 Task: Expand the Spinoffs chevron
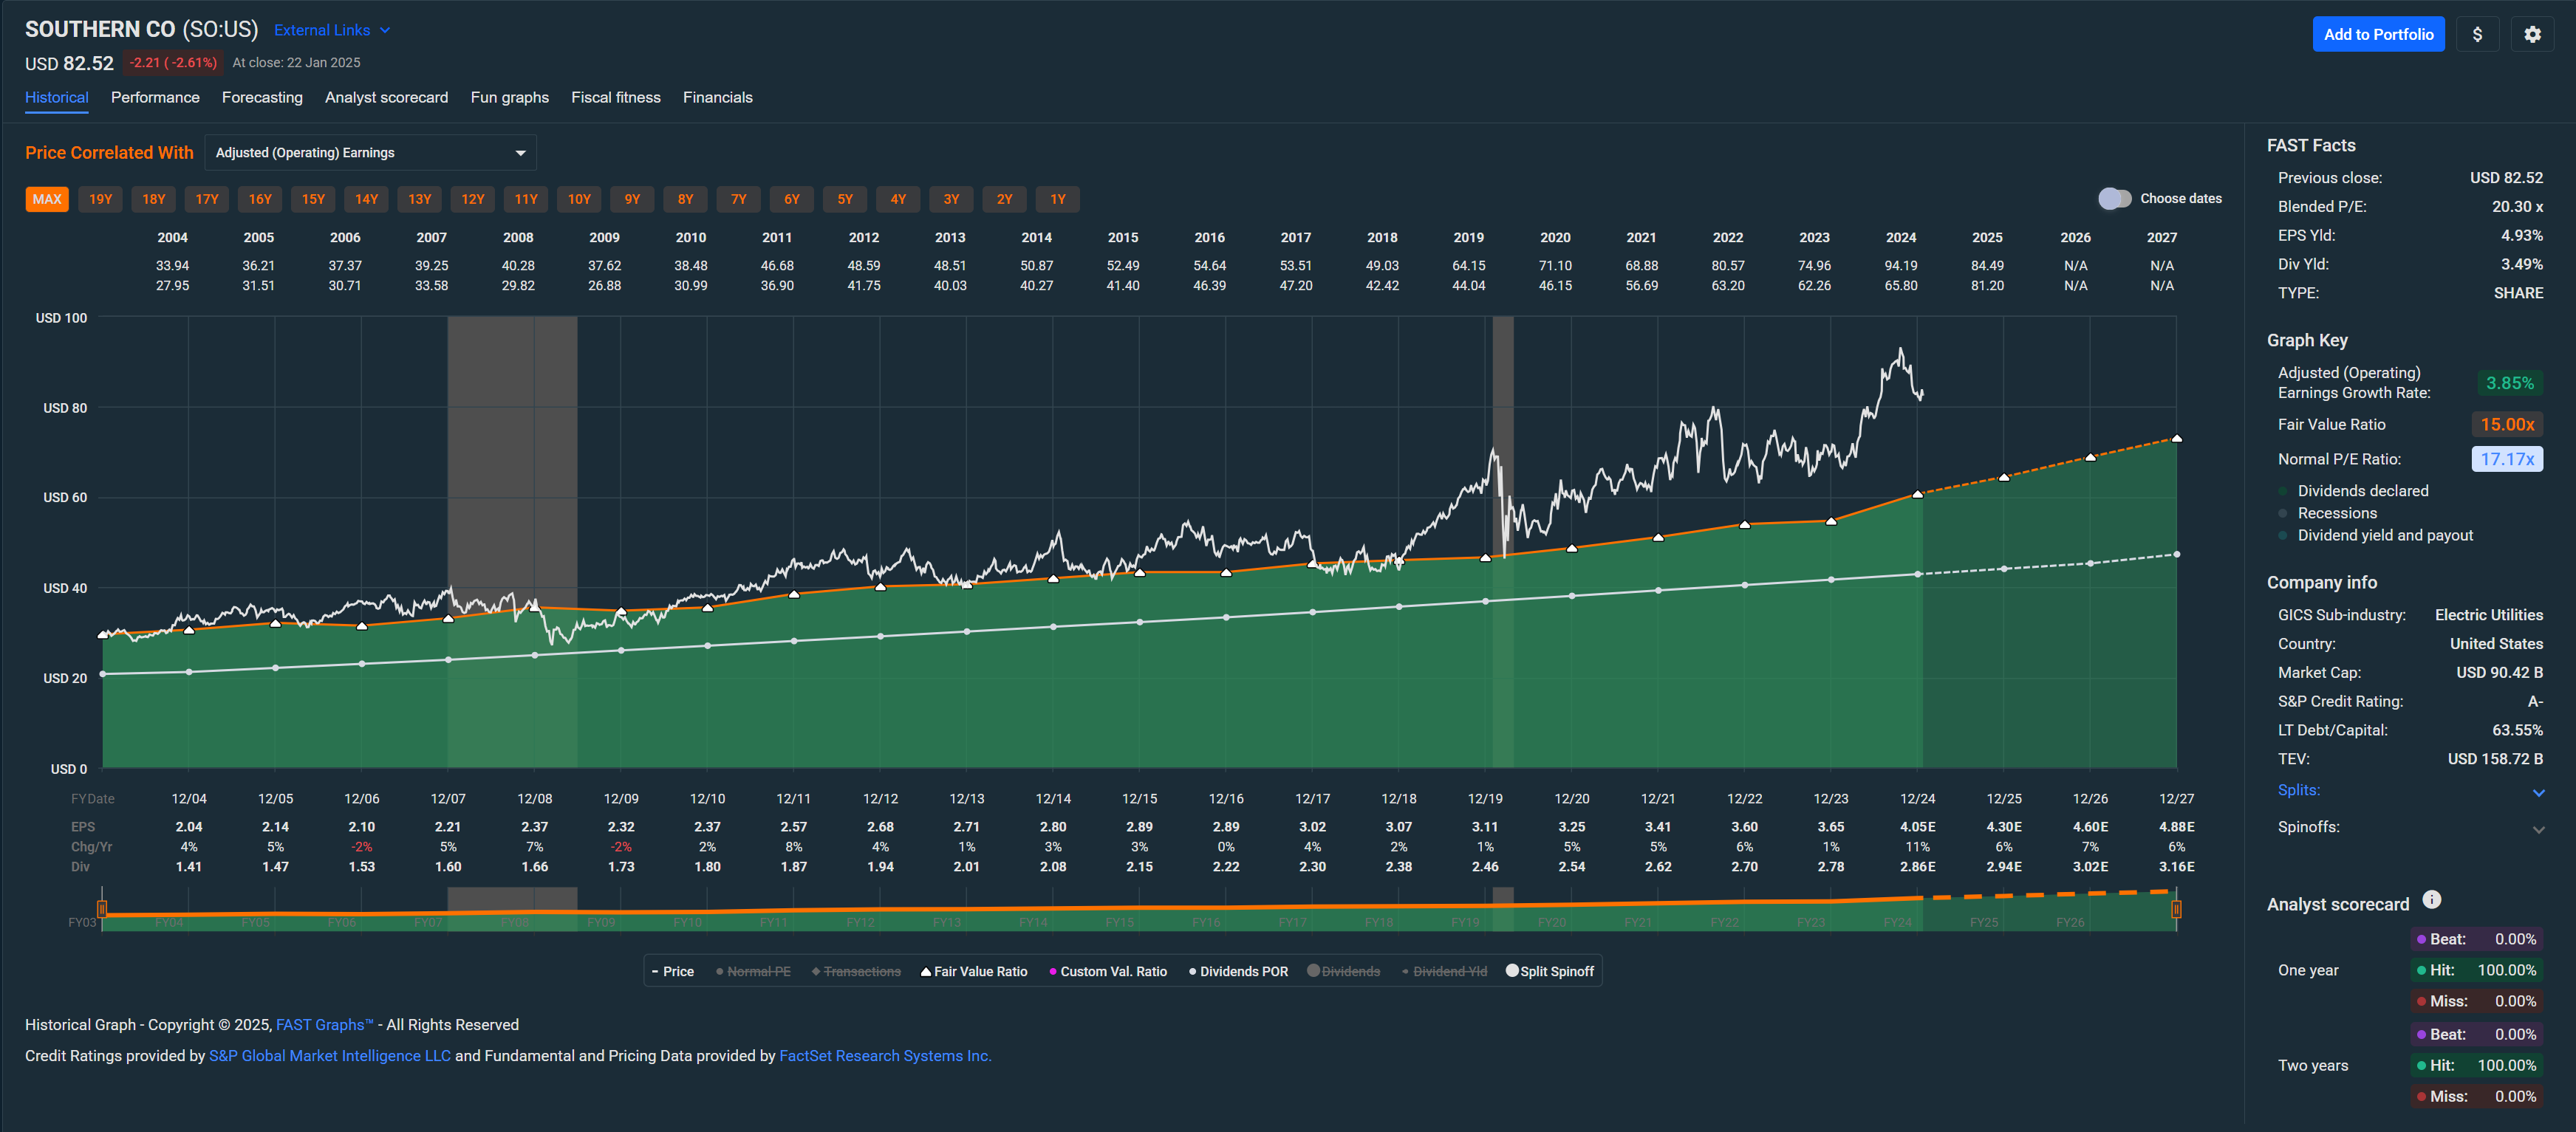[2538, 829]
